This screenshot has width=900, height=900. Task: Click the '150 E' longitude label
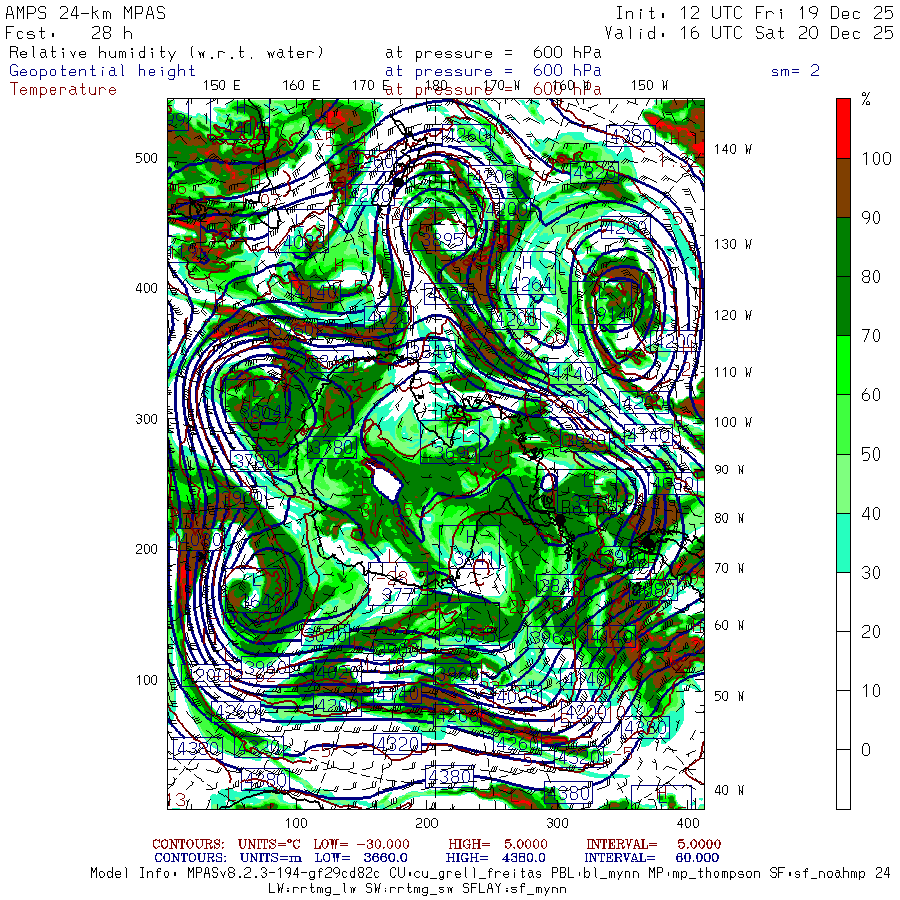coord(222,86)
